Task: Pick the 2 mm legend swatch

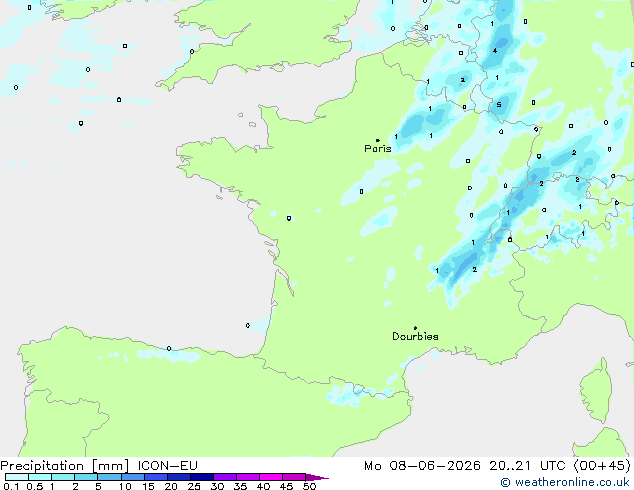Action: pos(86,477)
